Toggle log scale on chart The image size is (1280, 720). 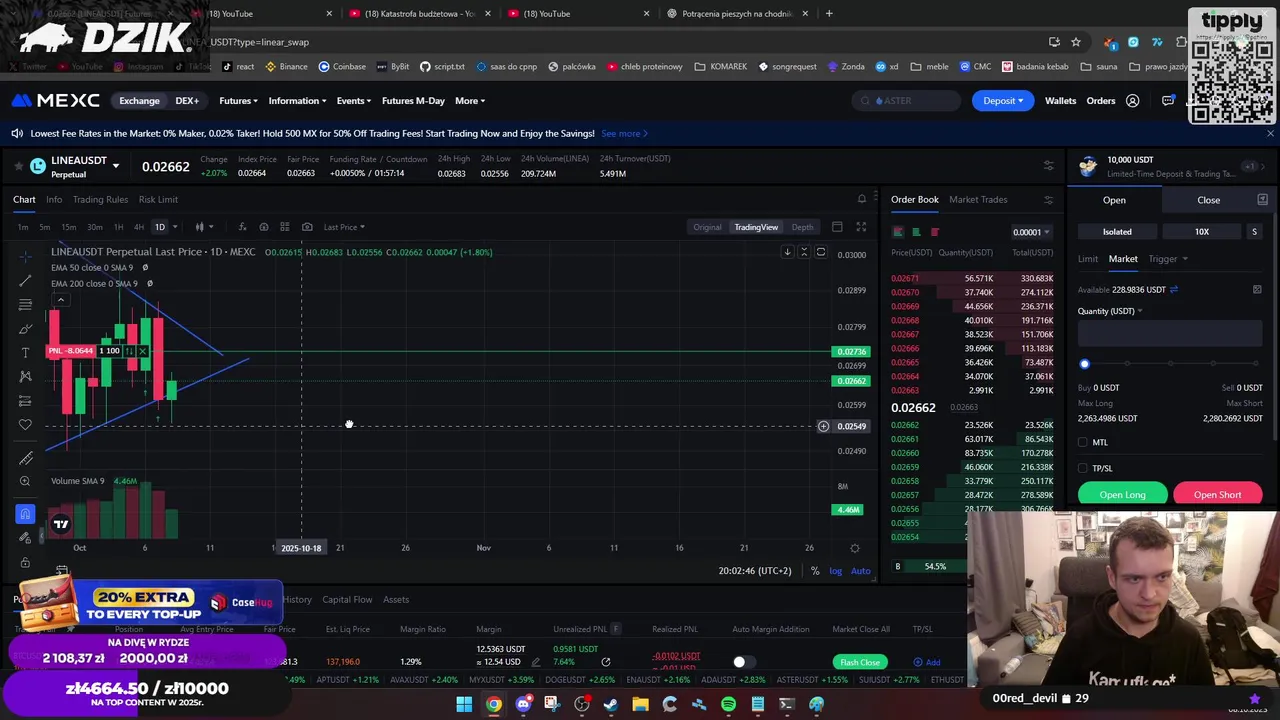click(836, 571)
